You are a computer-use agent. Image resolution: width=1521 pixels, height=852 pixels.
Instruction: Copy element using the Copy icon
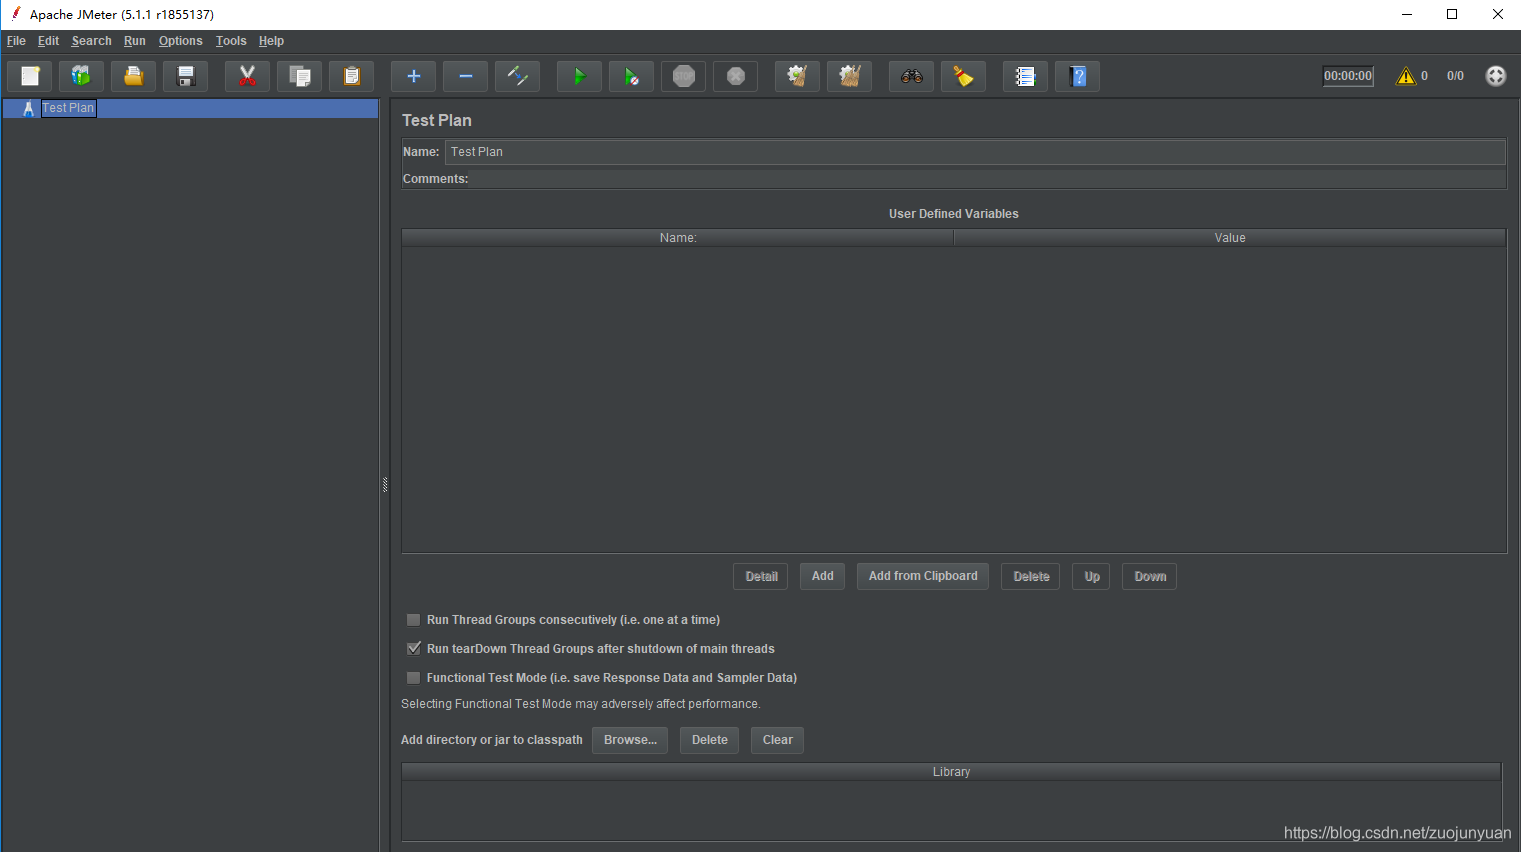[299, 76]
